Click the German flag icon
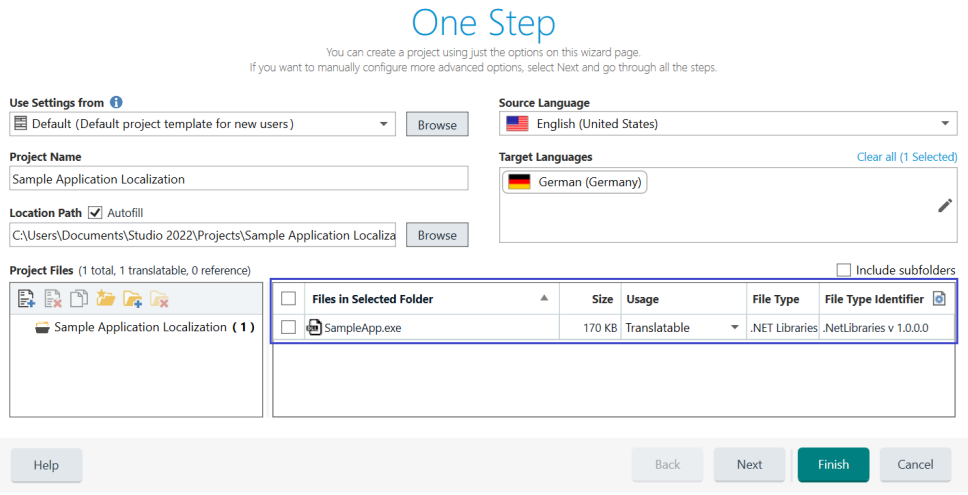This screenshot has width=968, height=495. pos(519,182)
